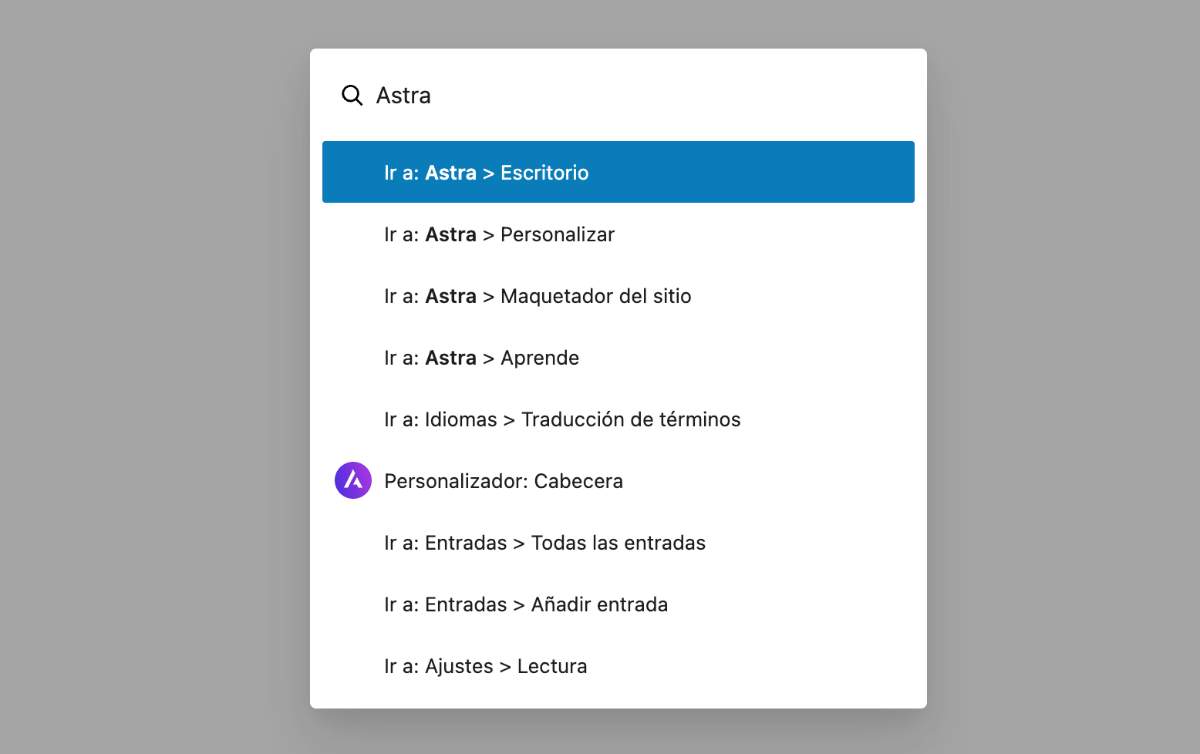1200x754 pixels.
Task: Click the Aprende label text
Action: point(539,358)
